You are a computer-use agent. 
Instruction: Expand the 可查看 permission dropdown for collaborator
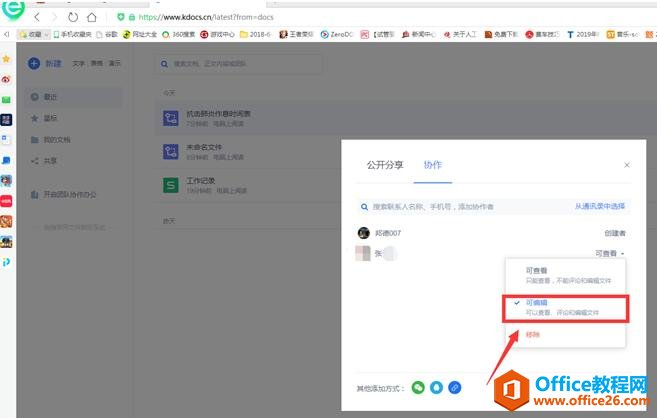coord(609,254)
